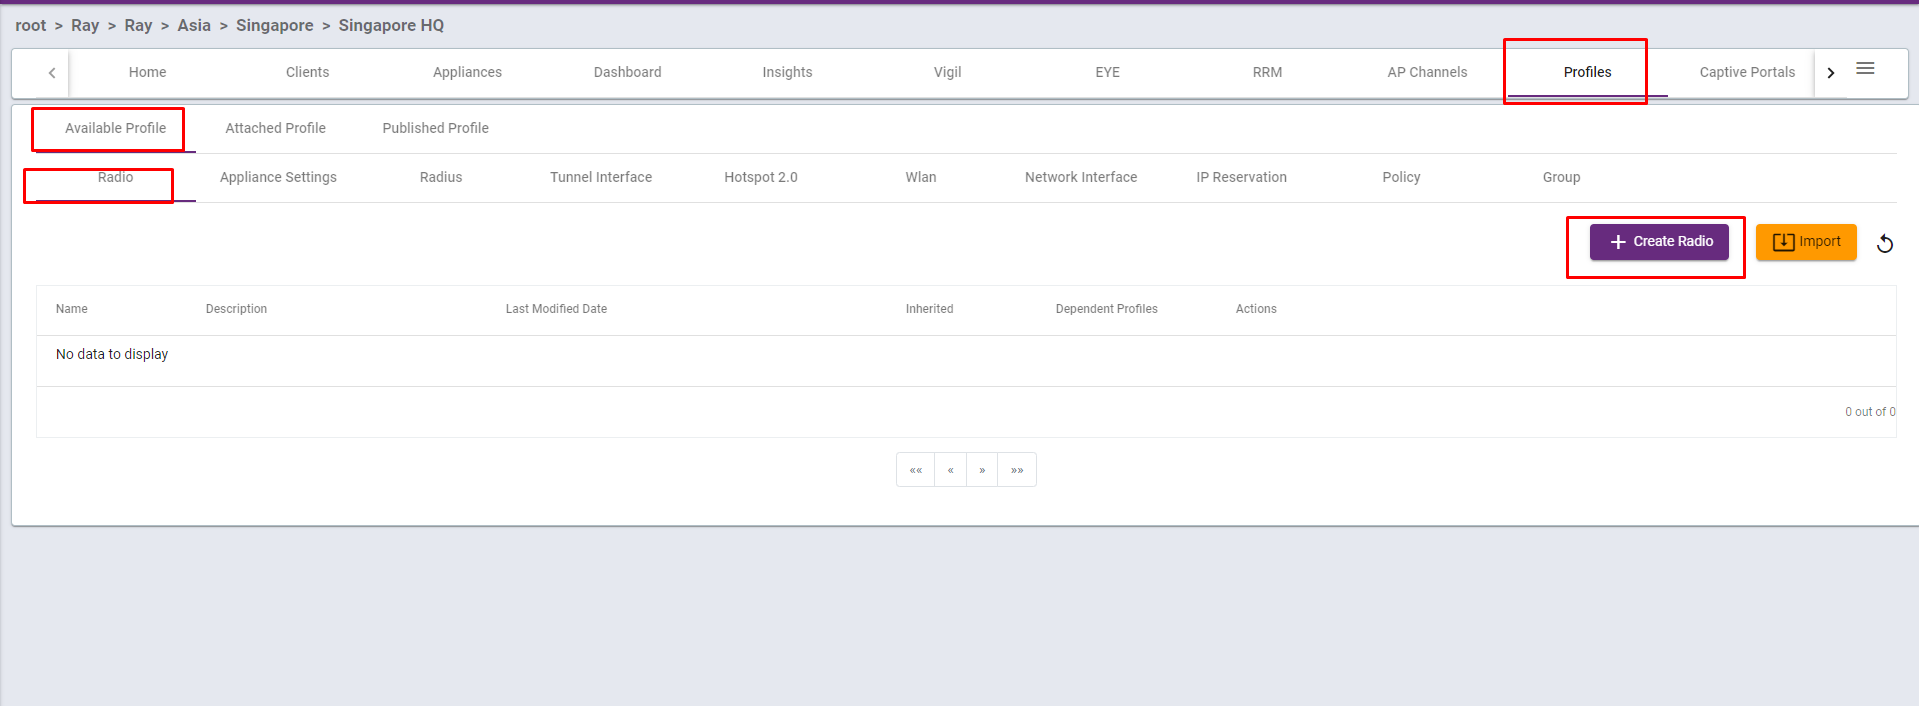Go to first page of results
1919x706 pixels.
(916, 470)
